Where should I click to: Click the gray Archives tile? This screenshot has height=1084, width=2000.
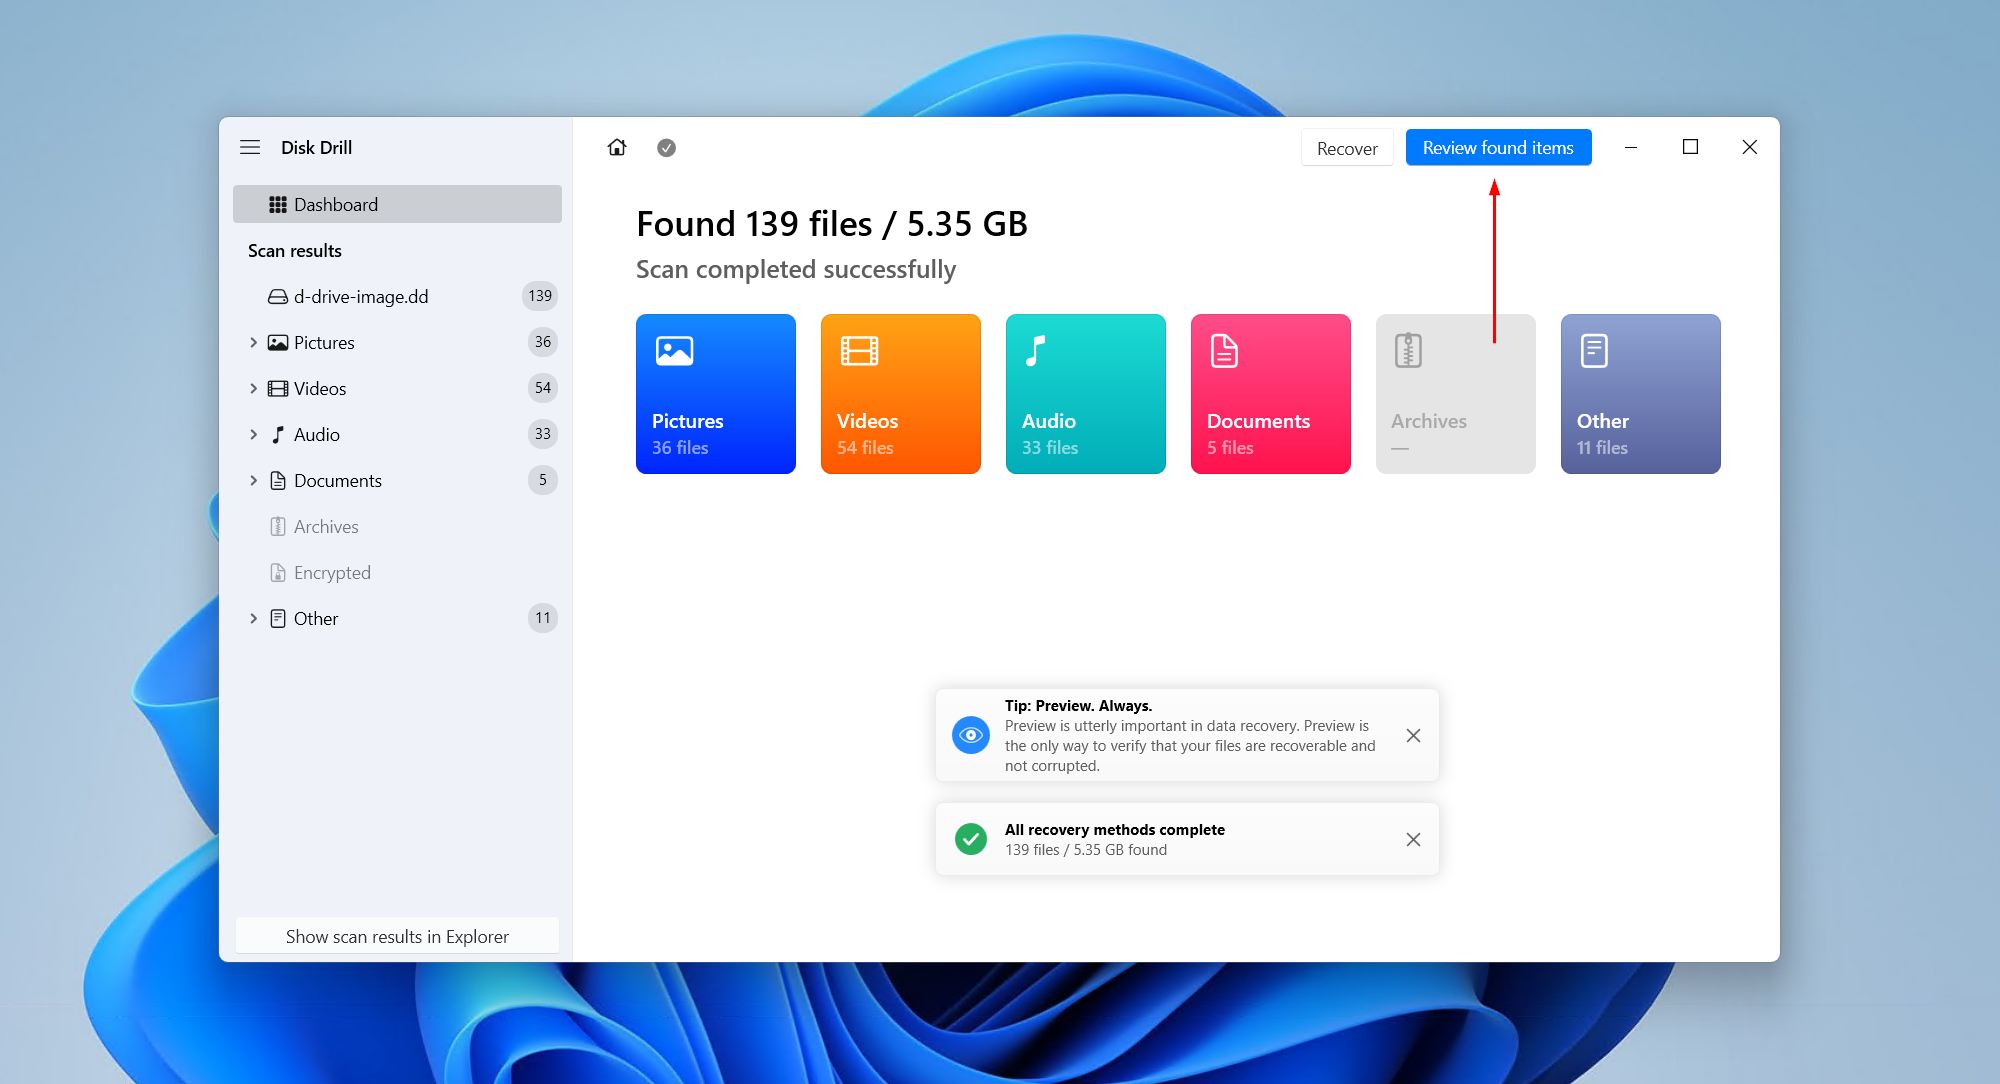point(1456,394)
